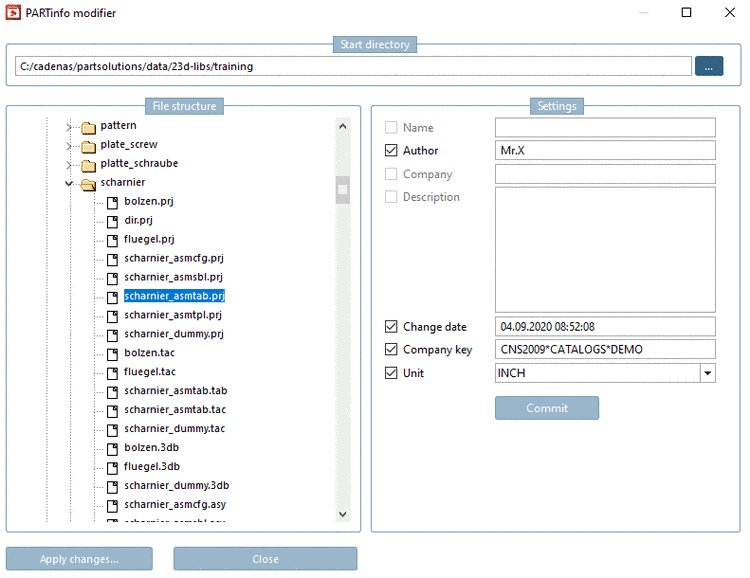Enable the Name checkbox
Image resolution: width=750 pixels, height=578 pixels.
(391, 127)
